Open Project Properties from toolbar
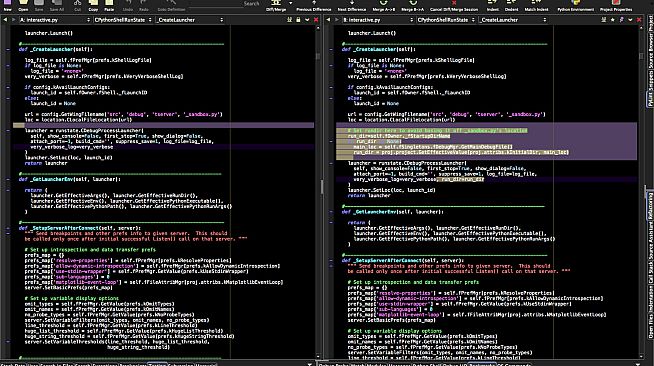This screenshot has width=654, height=366. [616, 5]
